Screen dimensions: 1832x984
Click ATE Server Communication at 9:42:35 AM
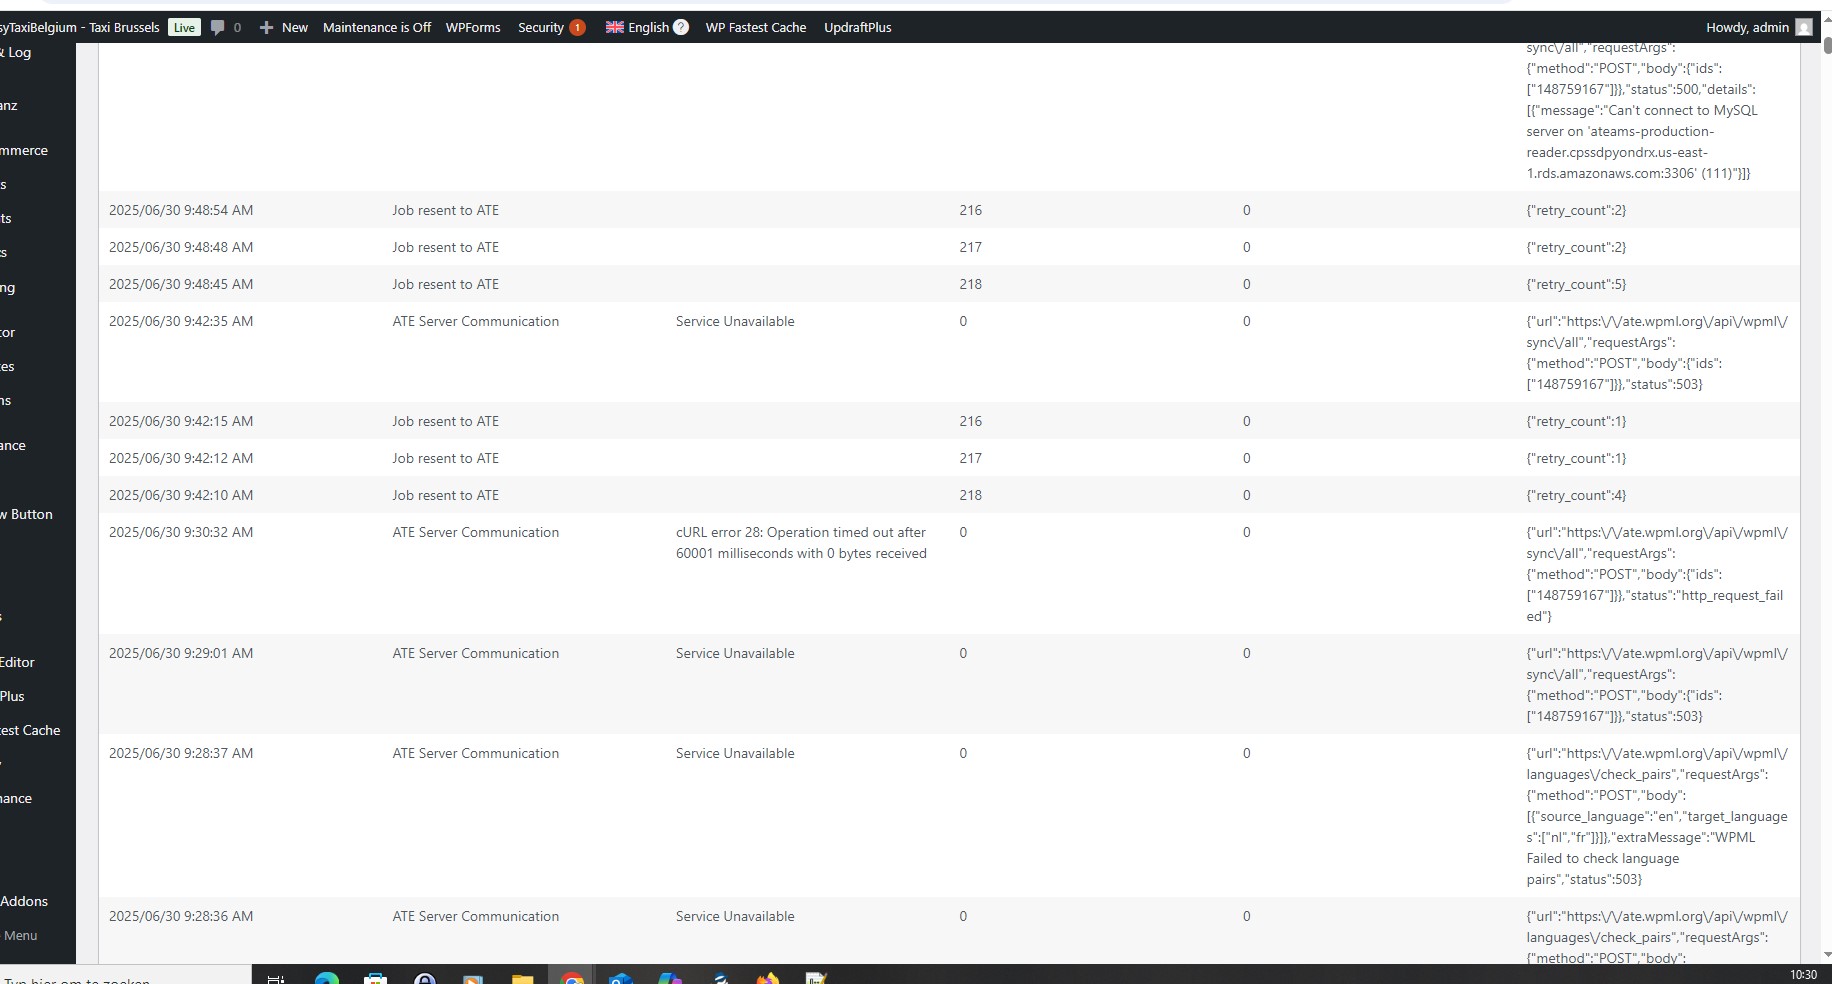(476, 321)
